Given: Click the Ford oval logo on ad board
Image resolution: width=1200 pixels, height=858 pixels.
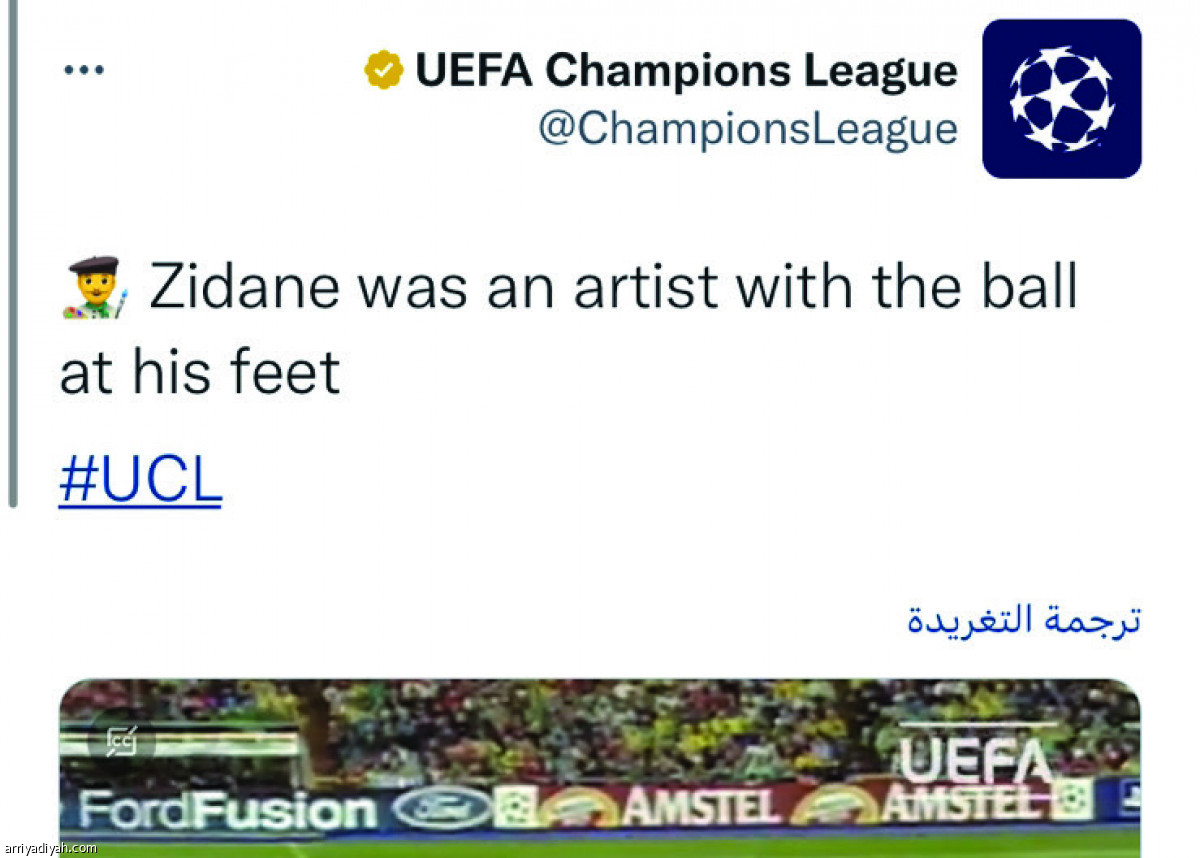Looking at the screenshot, I should [x=441, y=809].
